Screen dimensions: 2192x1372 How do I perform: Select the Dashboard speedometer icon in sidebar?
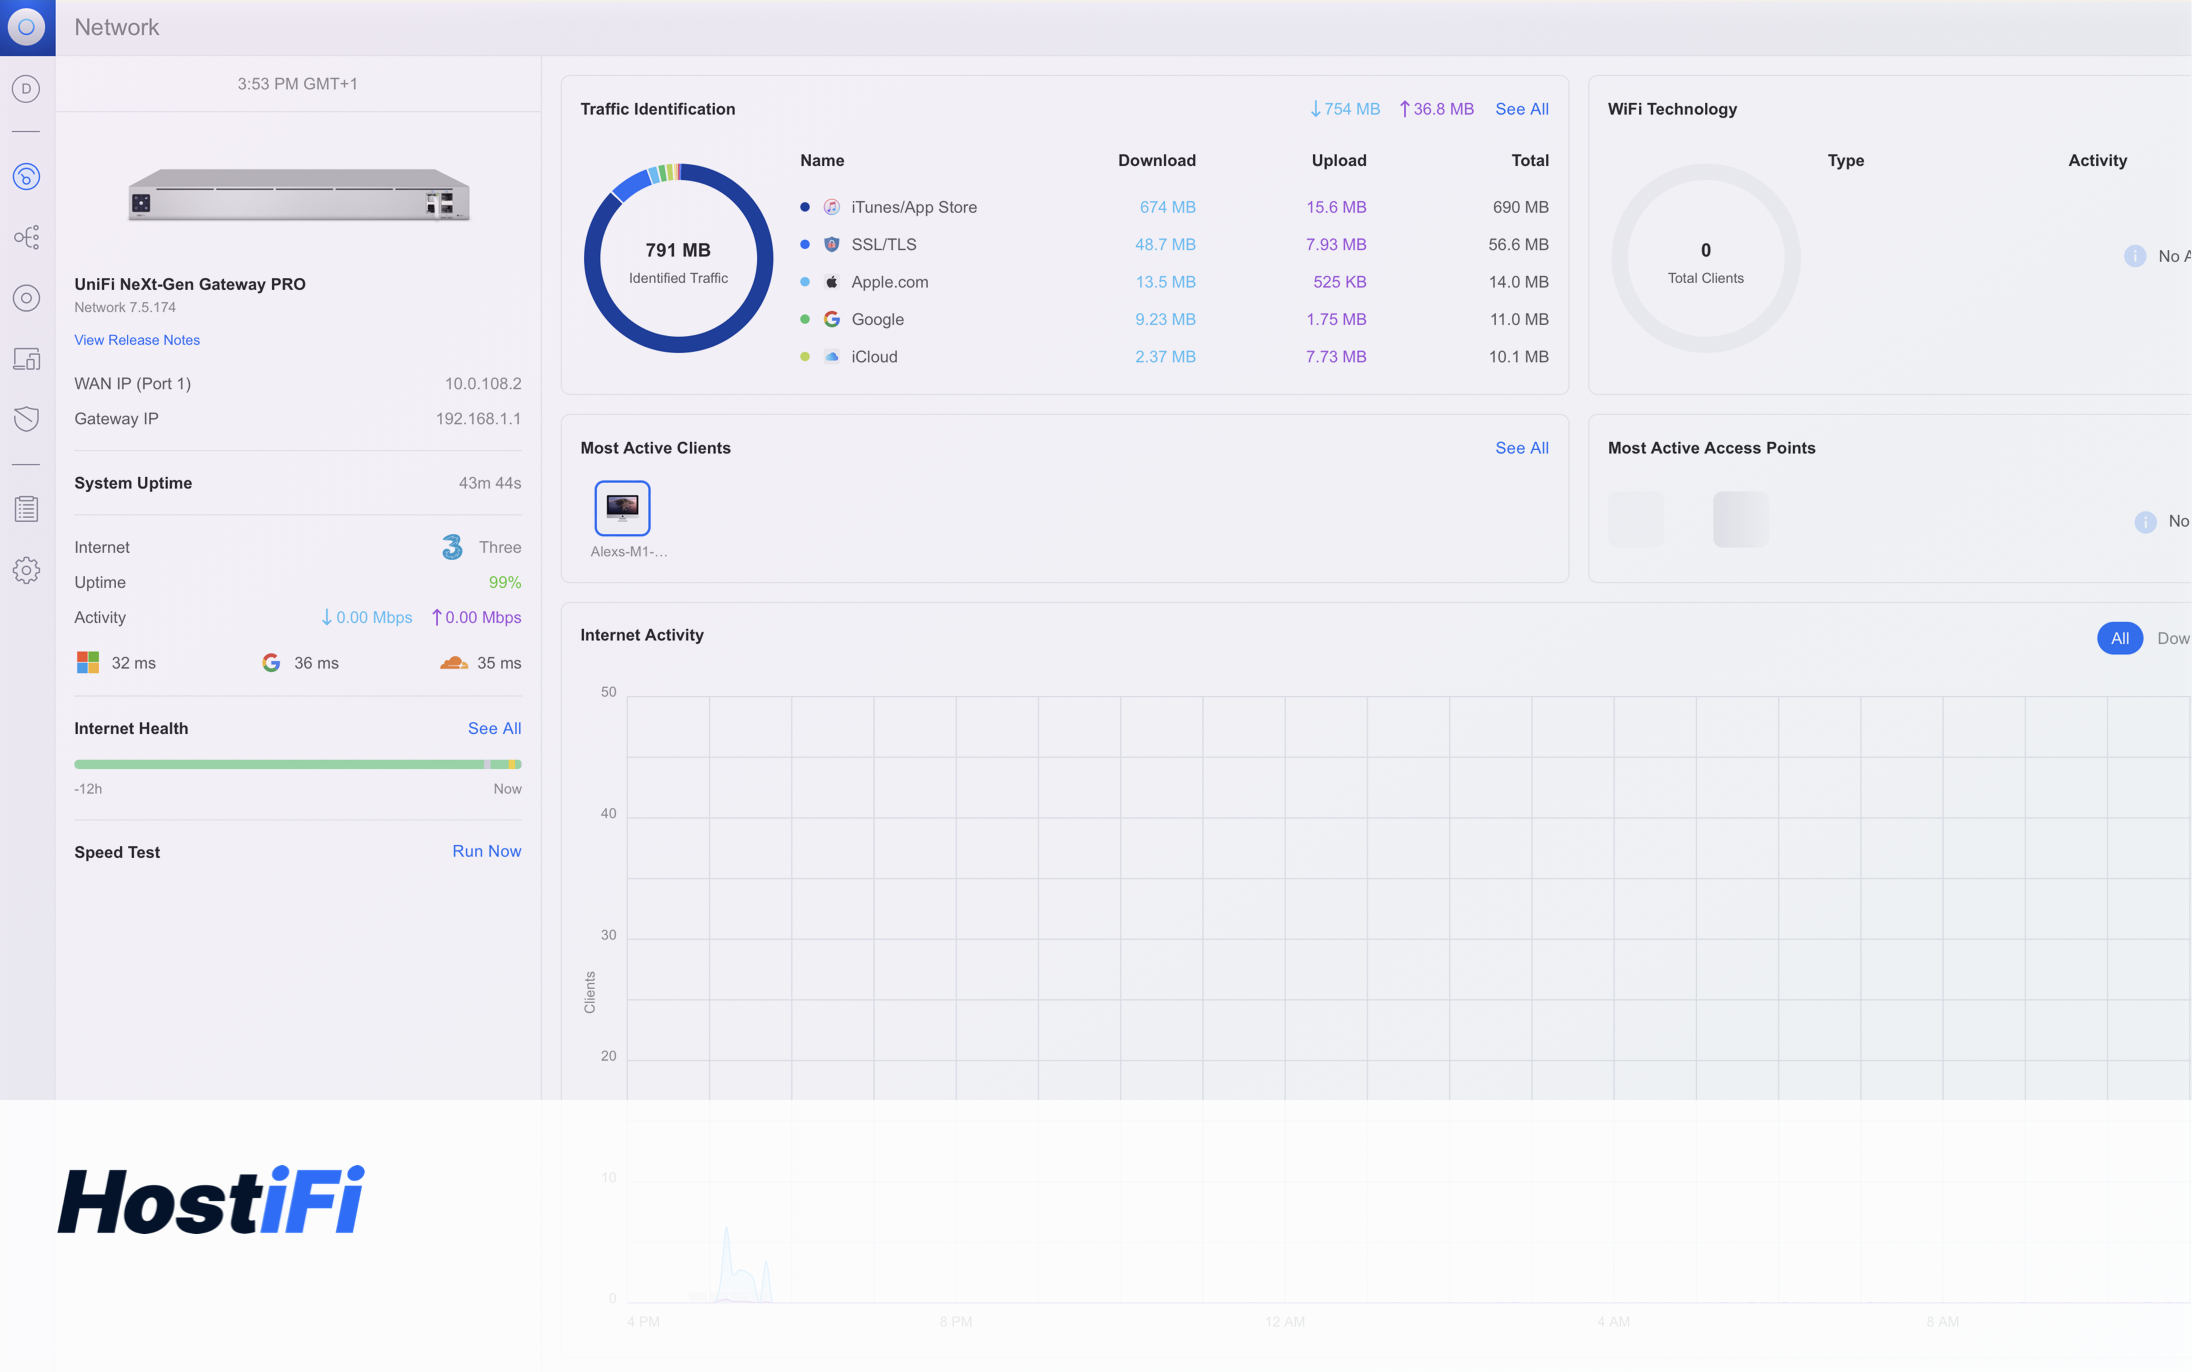point(27,176)
